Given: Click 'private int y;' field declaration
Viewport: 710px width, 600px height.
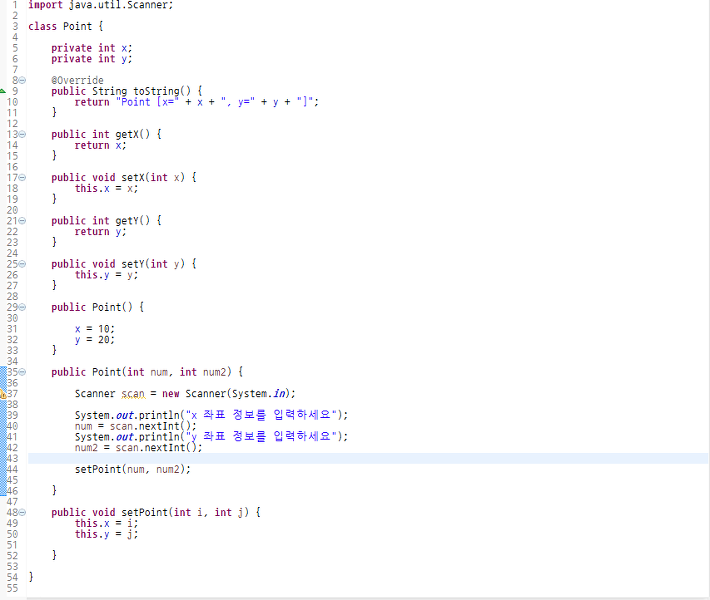Looking at the screenshot, I should (91, 58).
